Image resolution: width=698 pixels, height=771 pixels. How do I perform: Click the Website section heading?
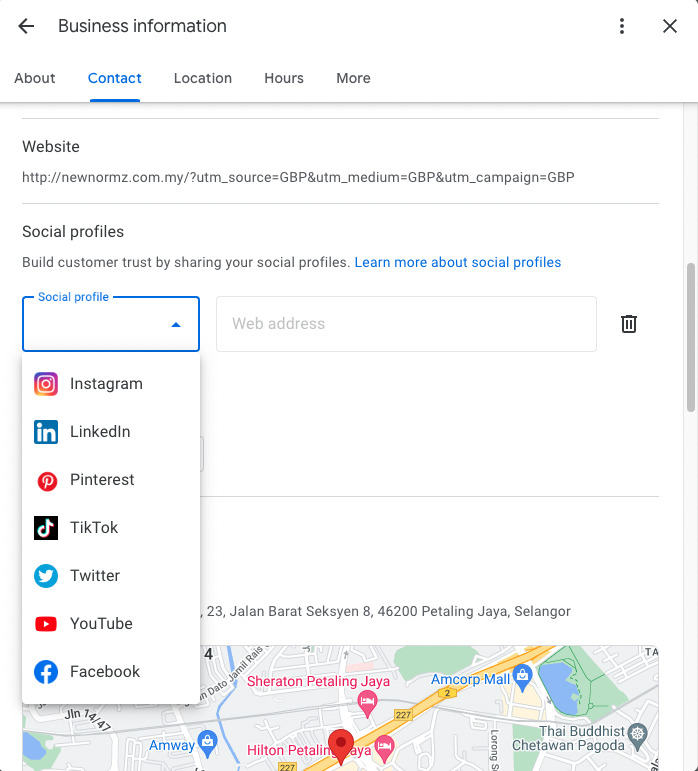pos(51,147)
